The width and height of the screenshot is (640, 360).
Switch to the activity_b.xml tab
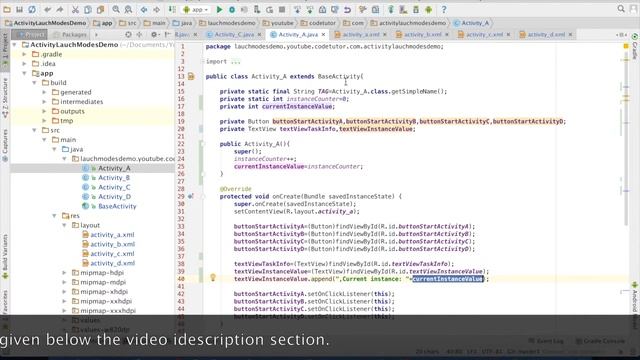click(422, 35)
